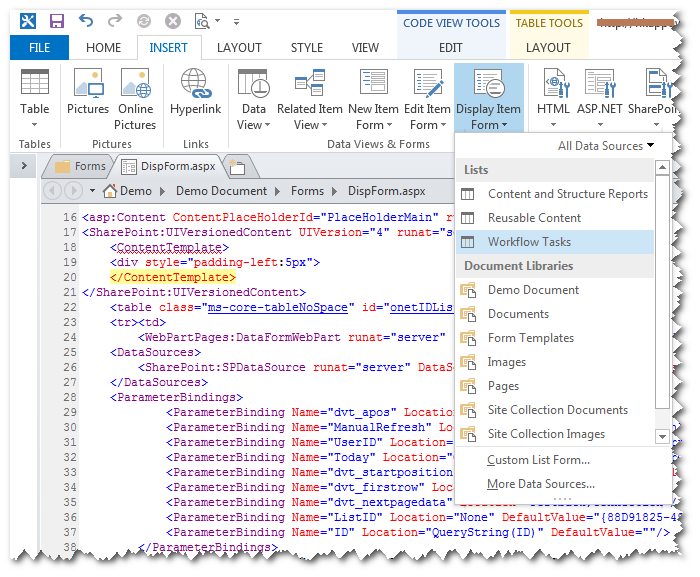This screenshot has width=700, height=577.
Task: Choose Site Collection Documents library
Action: coord(555,410)
